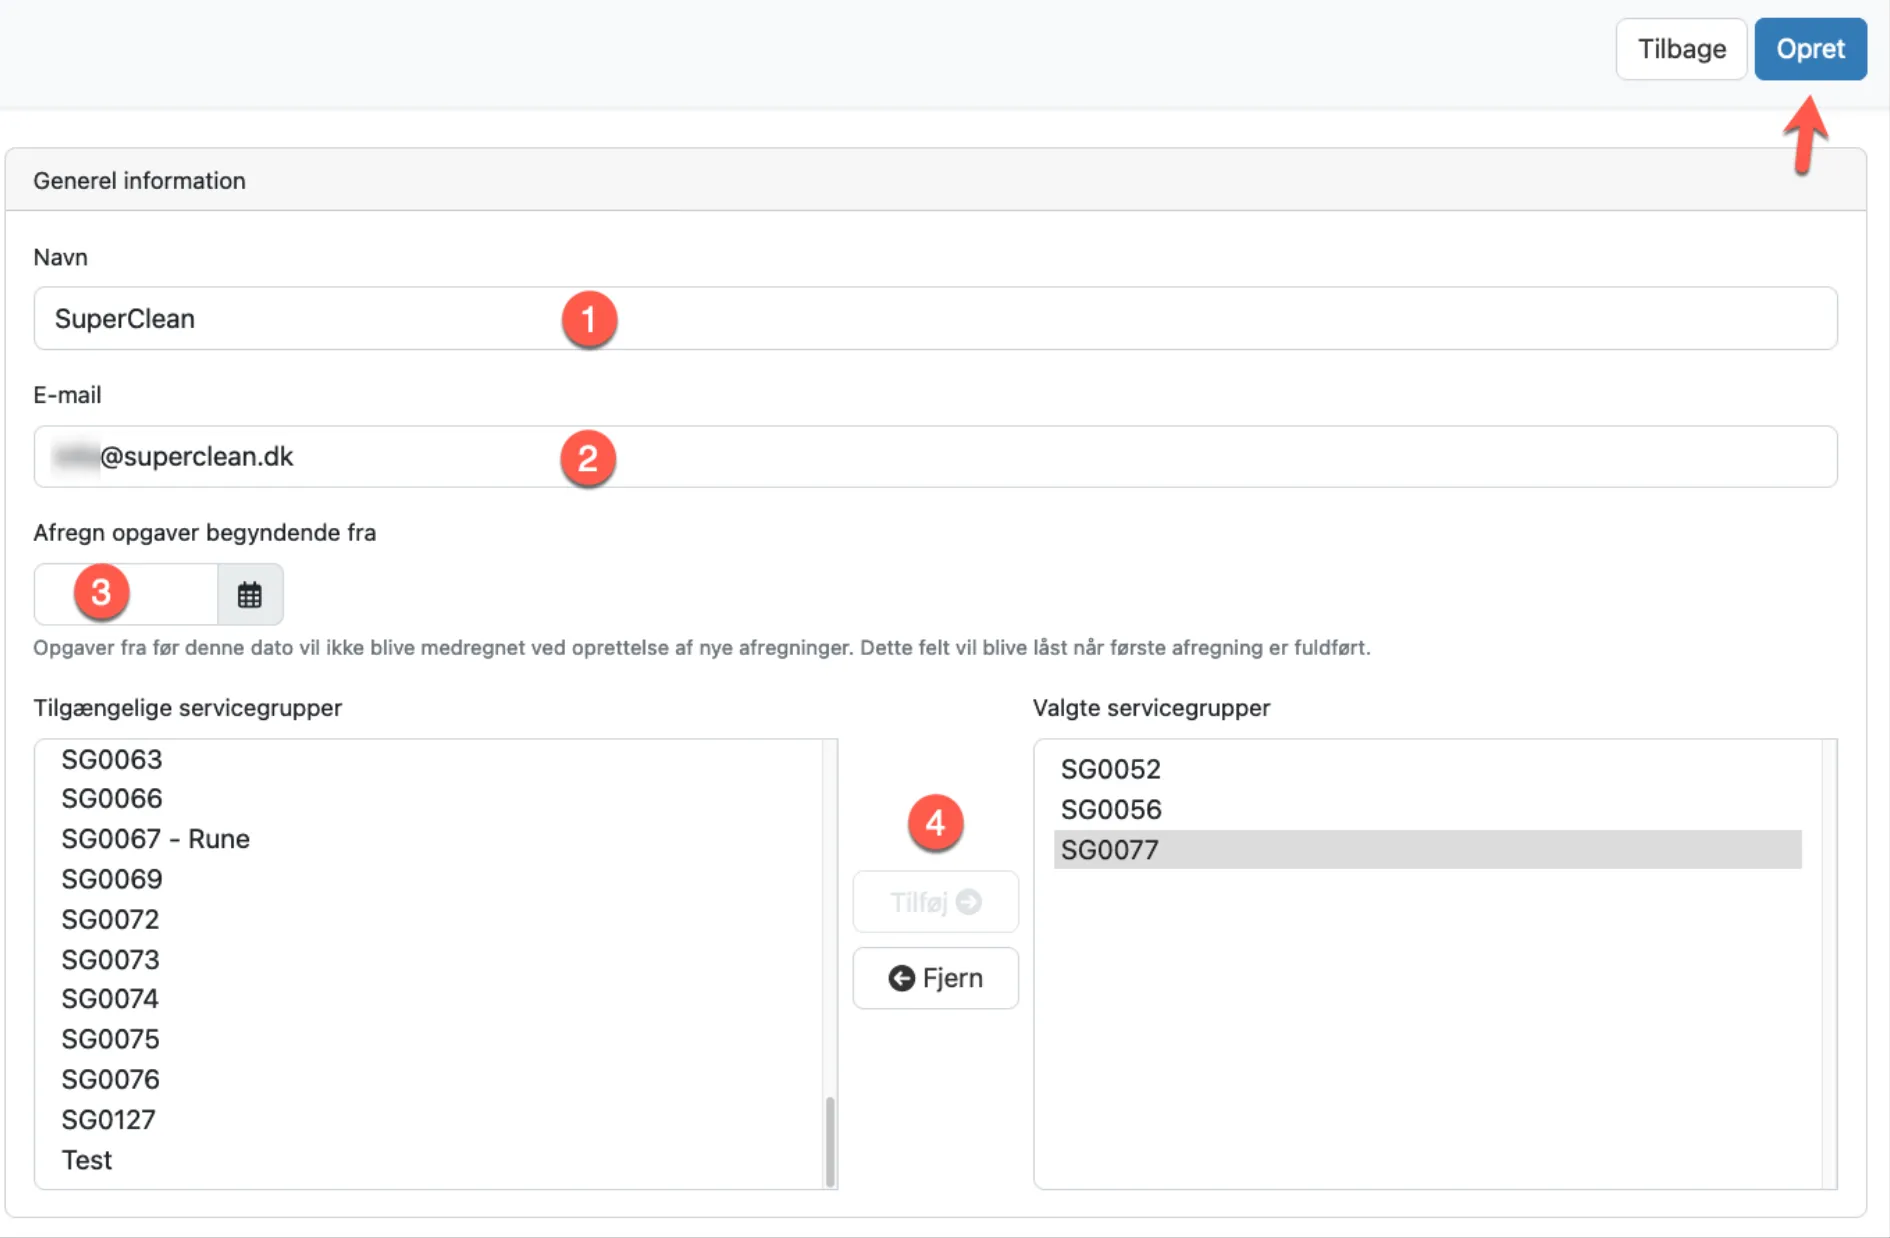1890x1238 pixels.
Task: Click the available groups list scrollbar
Action: 829,1140
